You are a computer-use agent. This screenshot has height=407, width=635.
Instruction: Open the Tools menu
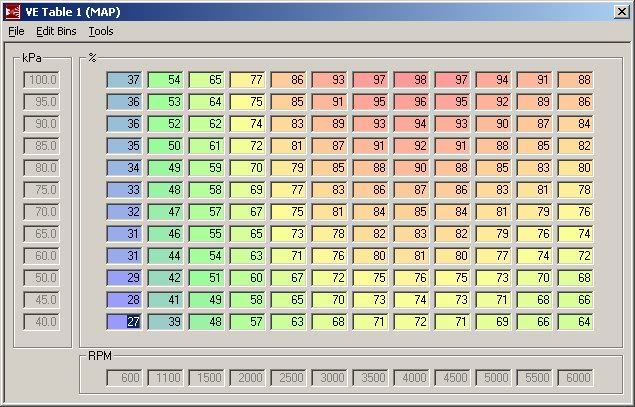101,31
